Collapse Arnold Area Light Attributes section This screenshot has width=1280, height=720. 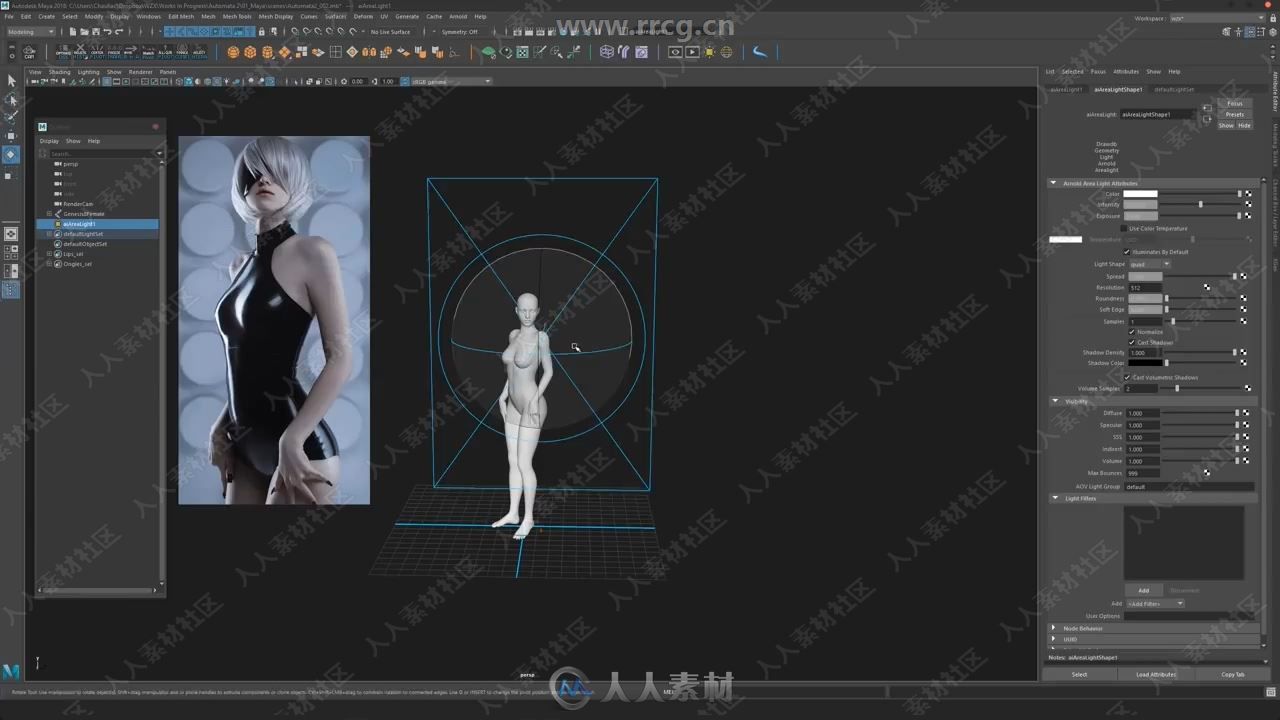(x=1053, y=183)
